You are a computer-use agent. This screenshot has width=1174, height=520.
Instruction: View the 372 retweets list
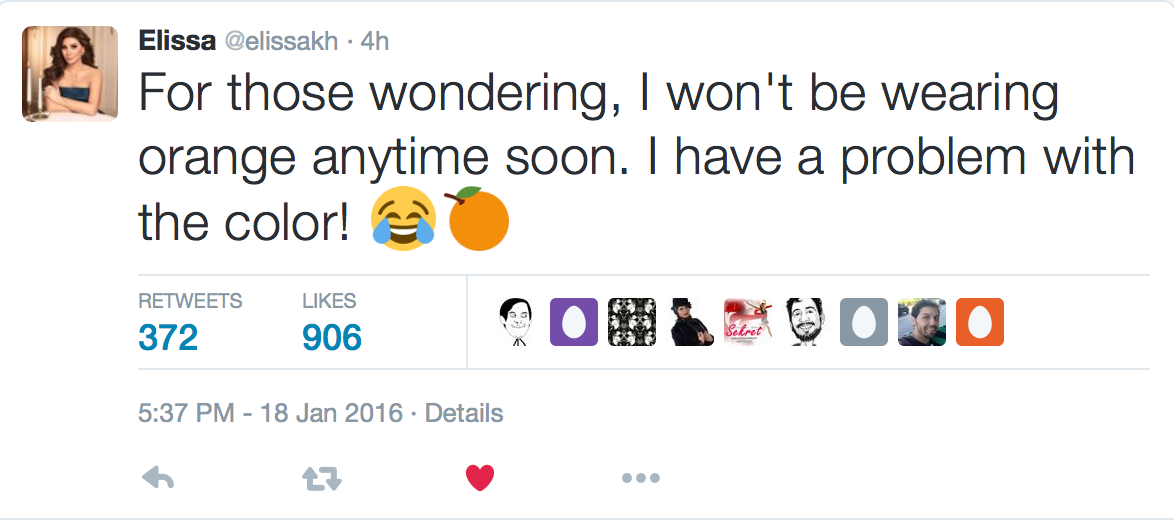[168, 337]
